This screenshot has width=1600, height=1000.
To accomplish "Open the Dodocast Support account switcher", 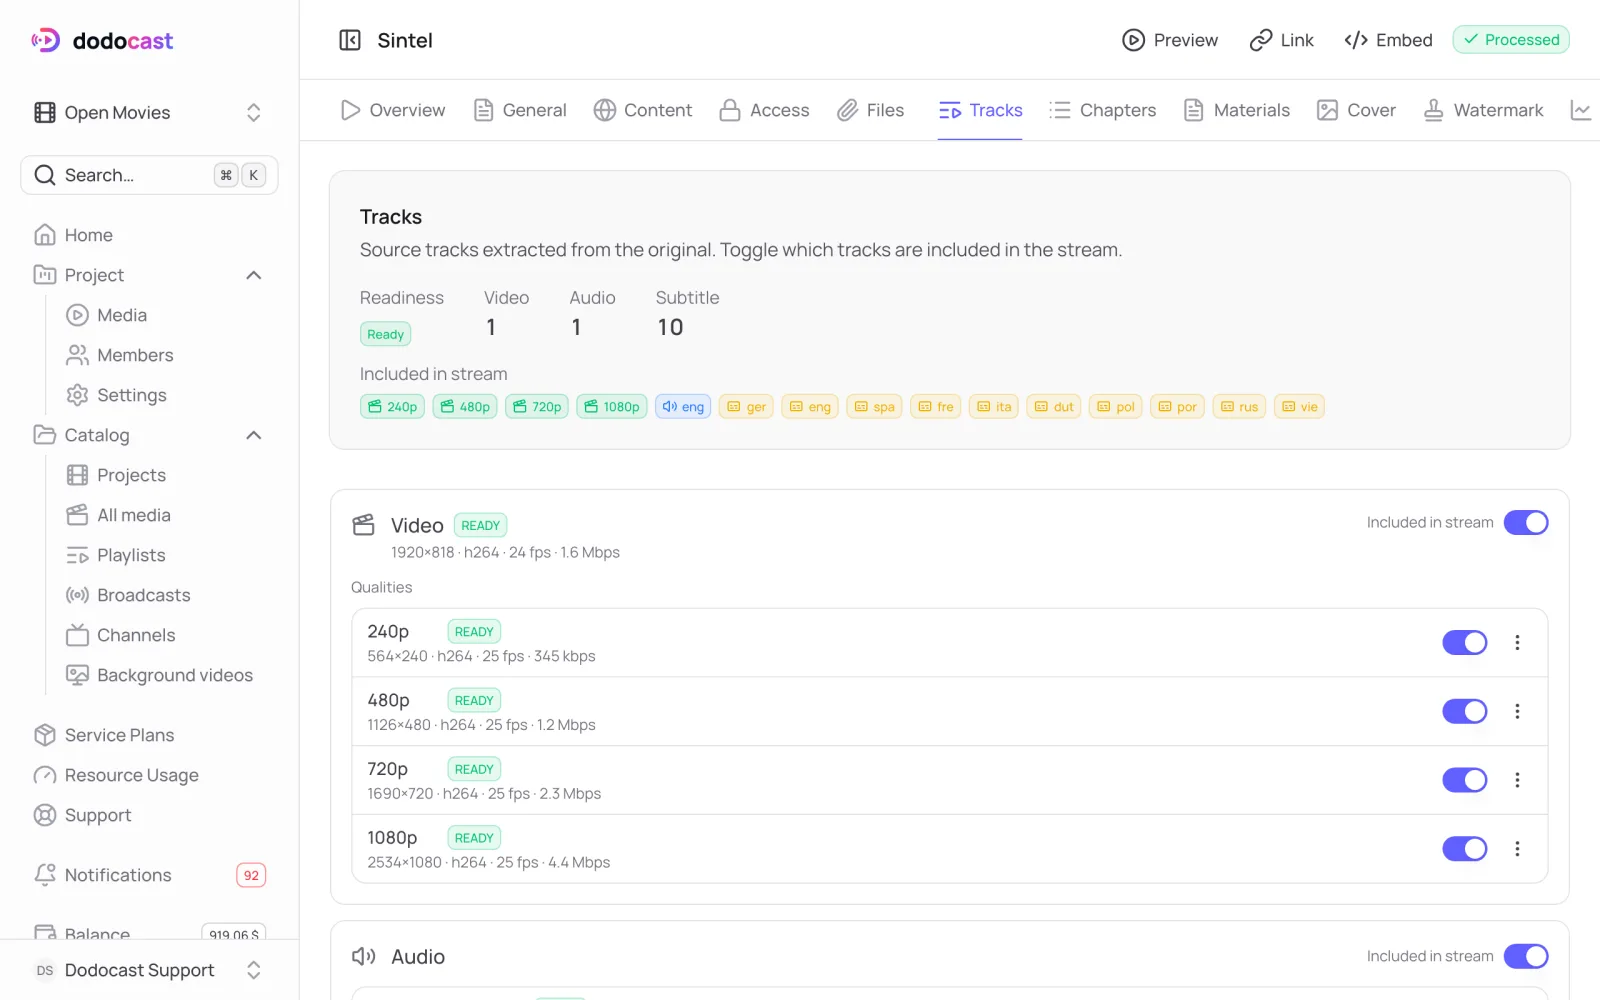I will point(150,970).
